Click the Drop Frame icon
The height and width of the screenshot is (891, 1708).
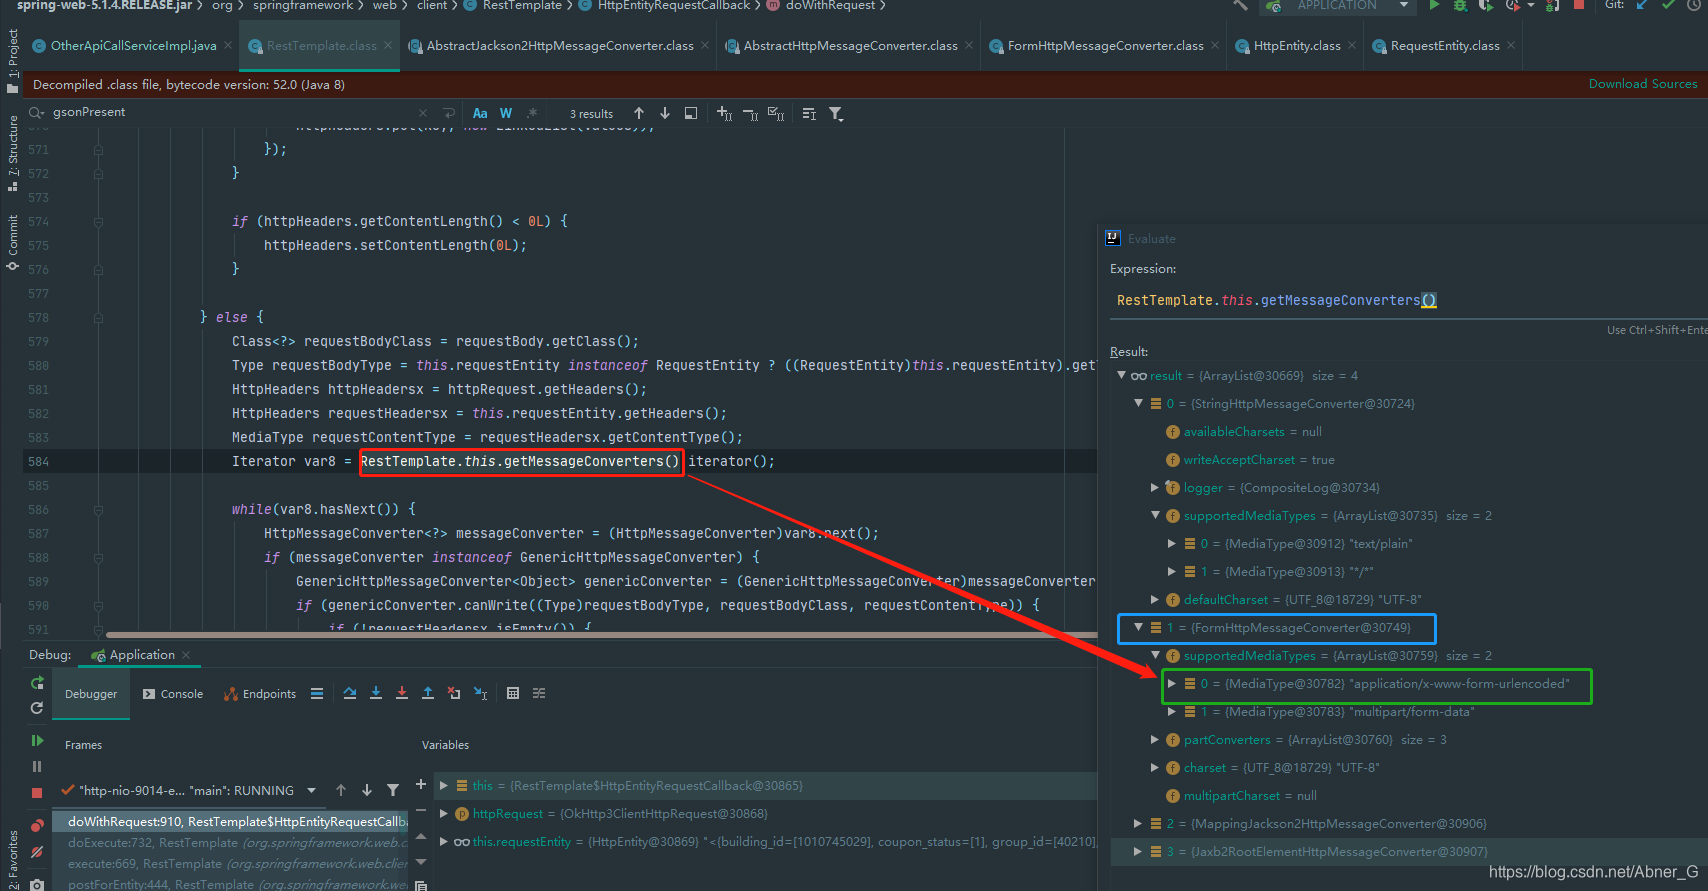pos(454,693)
